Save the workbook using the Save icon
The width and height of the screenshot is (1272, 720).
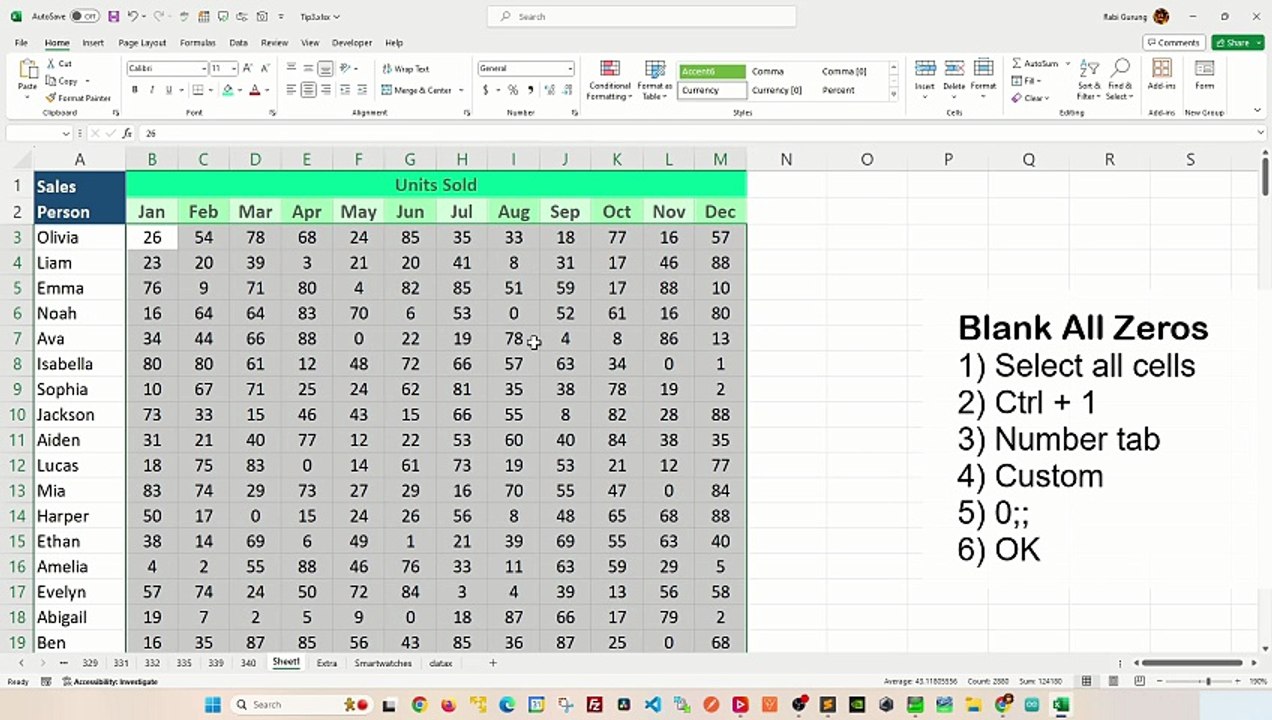[x=113, y=16]
